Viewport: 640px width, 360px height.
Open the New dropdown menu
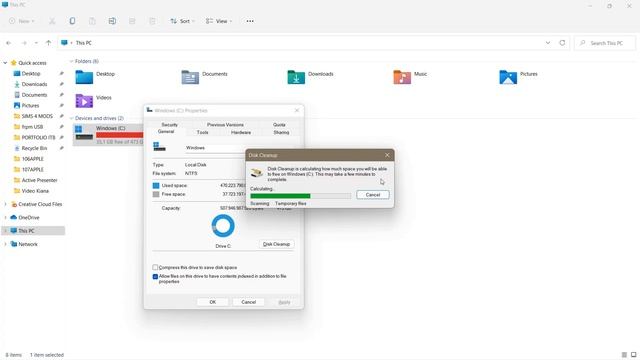(22, 21)
